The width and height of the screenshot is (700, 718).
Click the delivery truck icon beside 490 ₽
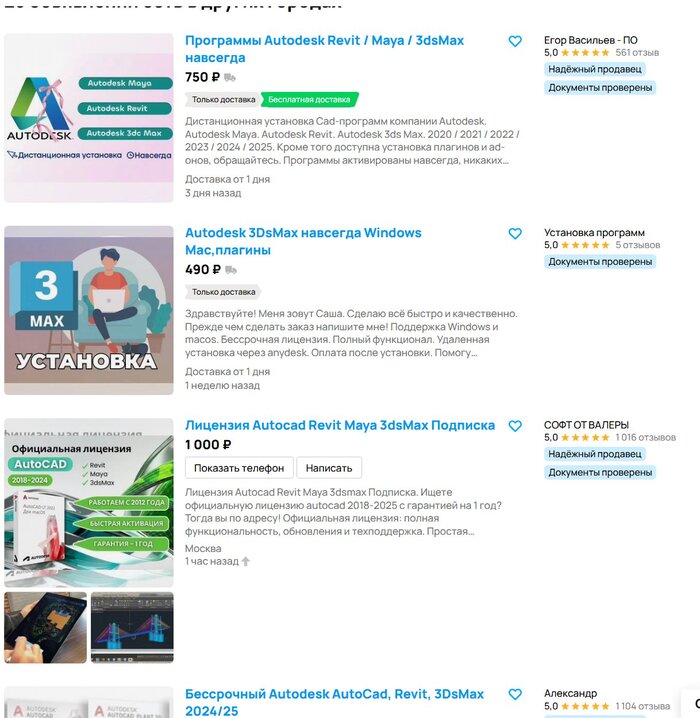[x=231, y=270]
